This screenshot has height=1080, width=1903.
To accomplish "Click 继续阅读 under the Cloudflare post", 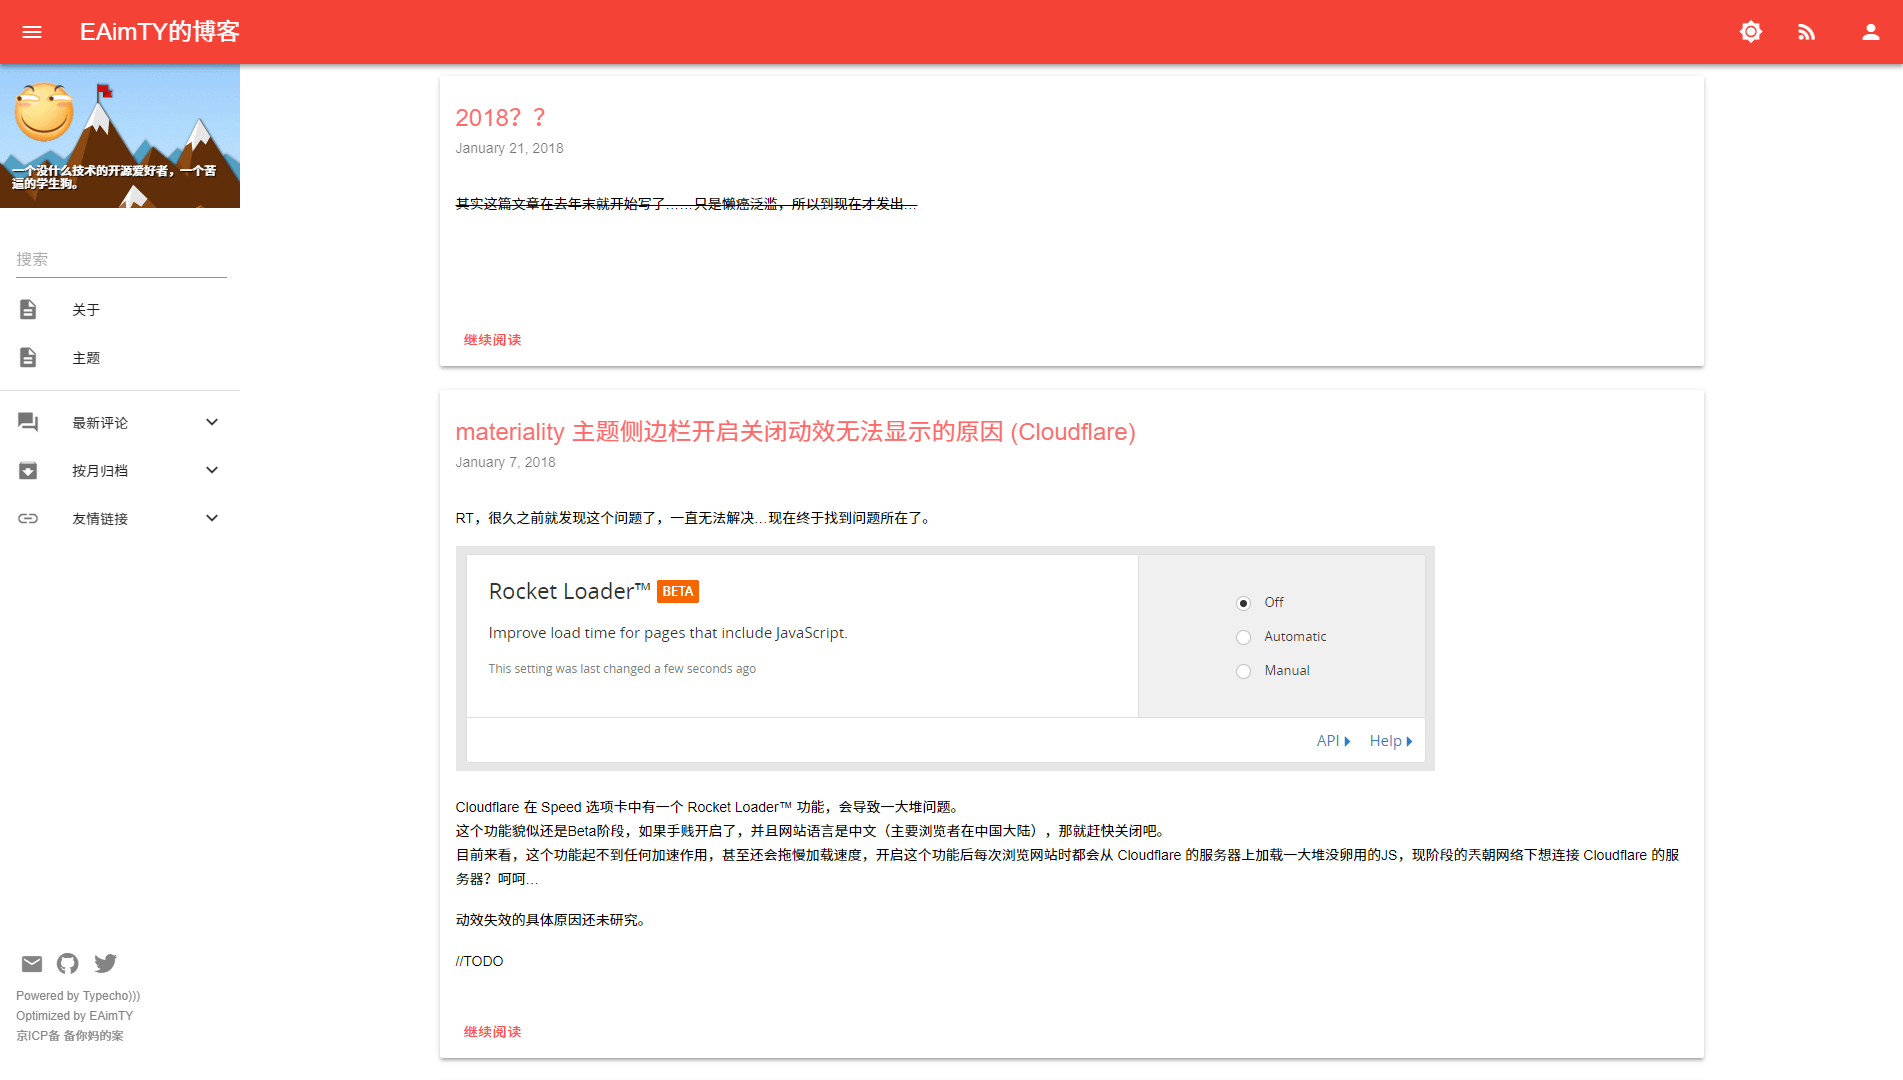I will 492,1032.
